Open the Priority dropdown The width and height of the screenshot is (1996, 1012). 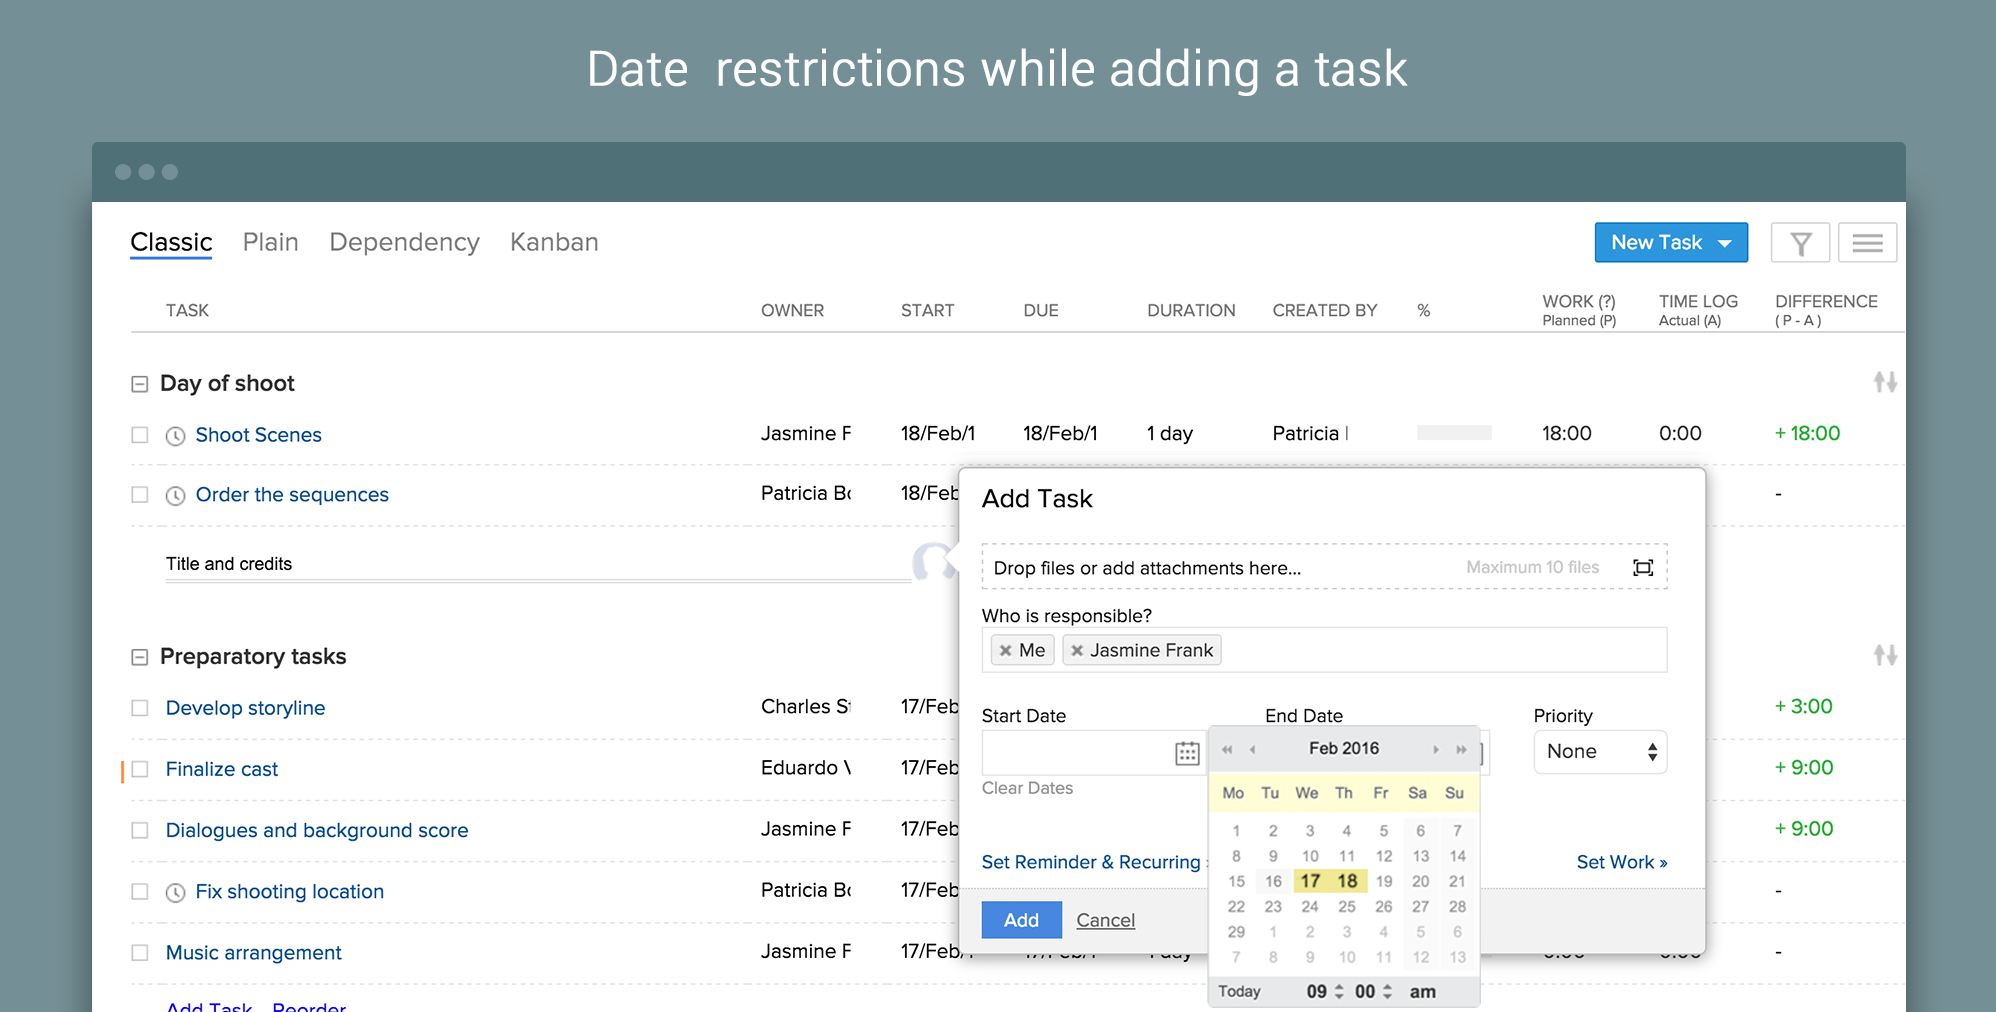click(1600, 752)
